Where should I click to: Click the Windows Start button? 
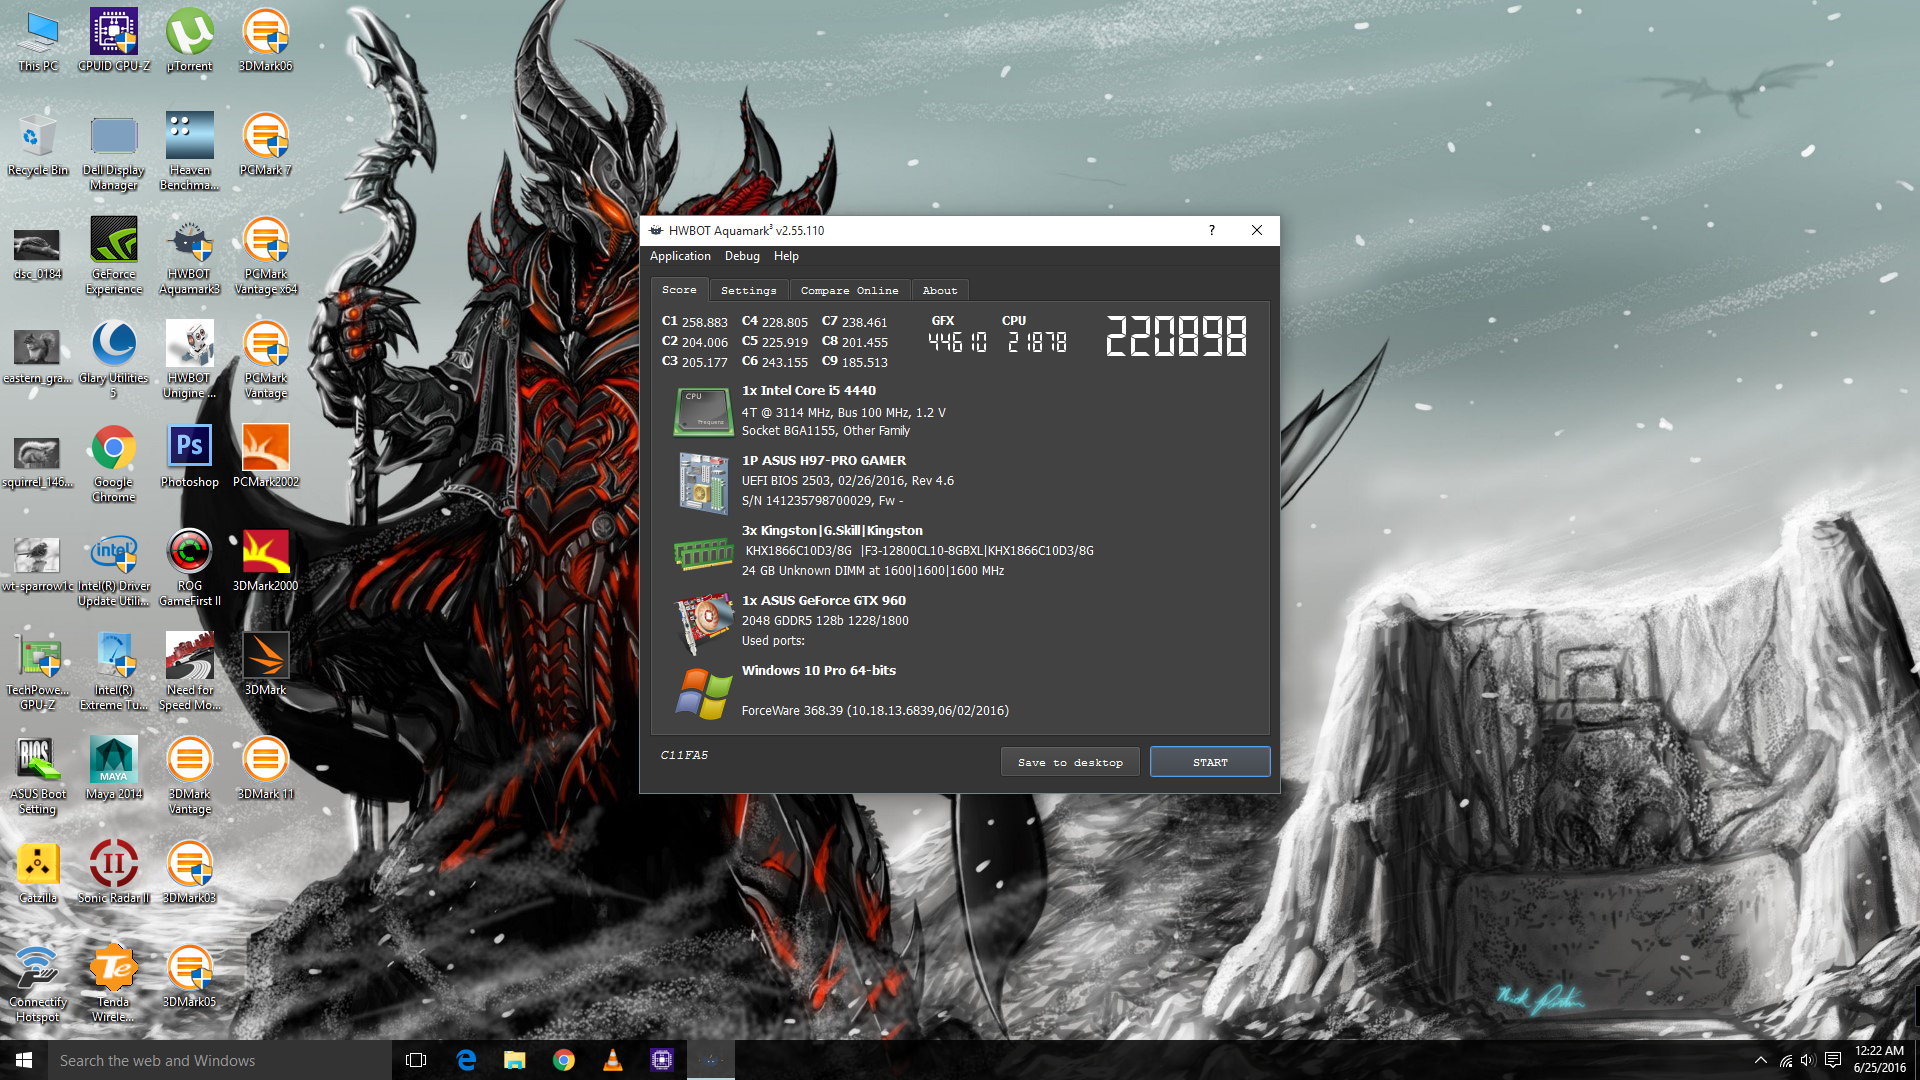24,1060
